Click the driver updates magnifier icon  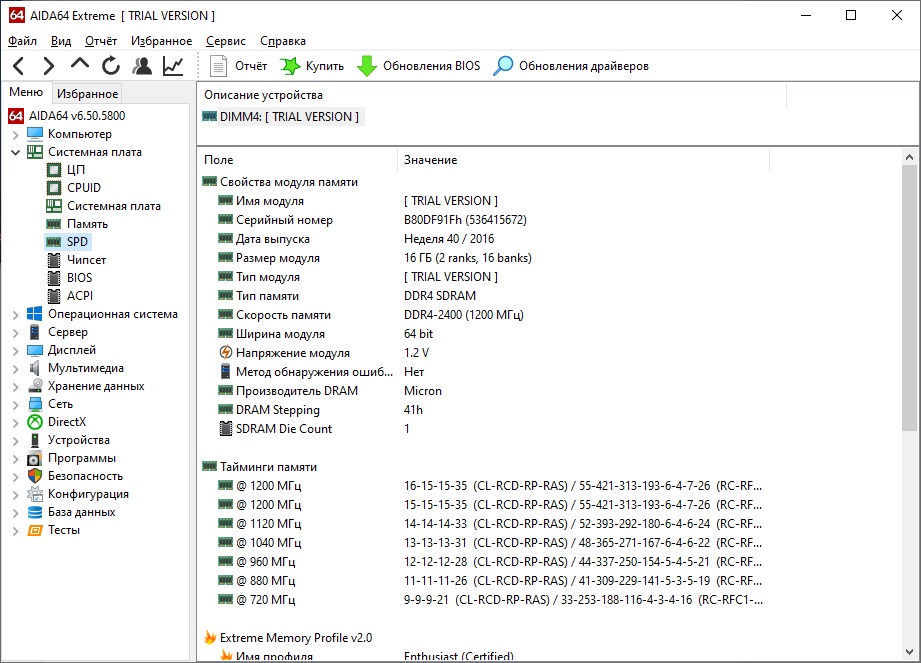click(x=503, y=66)
